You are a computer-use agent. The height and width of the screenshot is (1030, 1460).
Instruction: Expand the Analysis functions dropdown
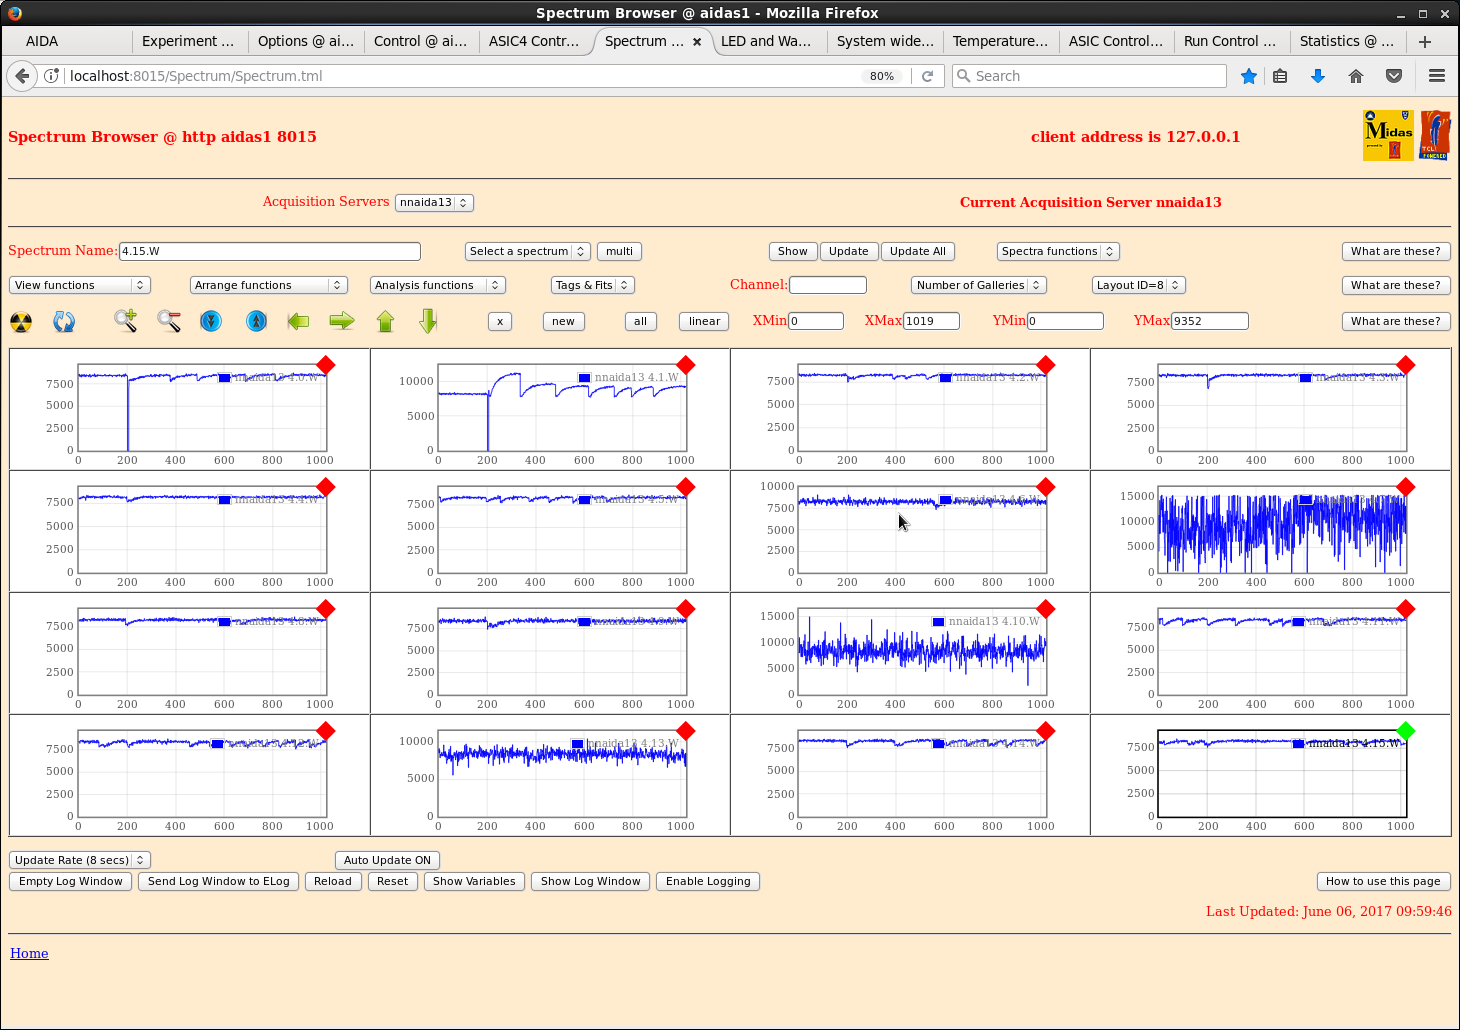437,285
